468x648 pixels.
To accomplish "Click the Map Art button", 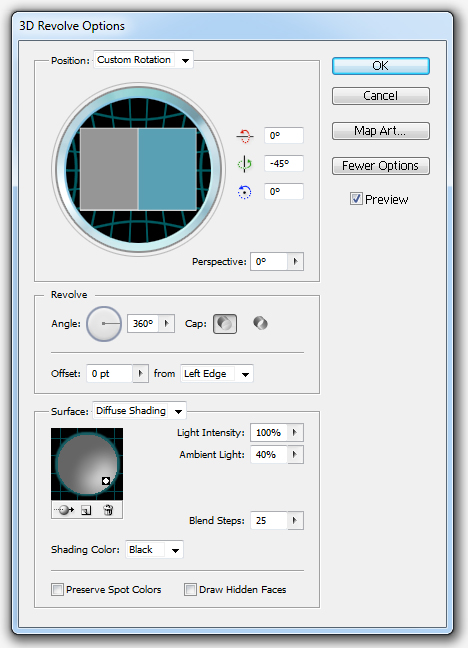I will pos(381,131).
